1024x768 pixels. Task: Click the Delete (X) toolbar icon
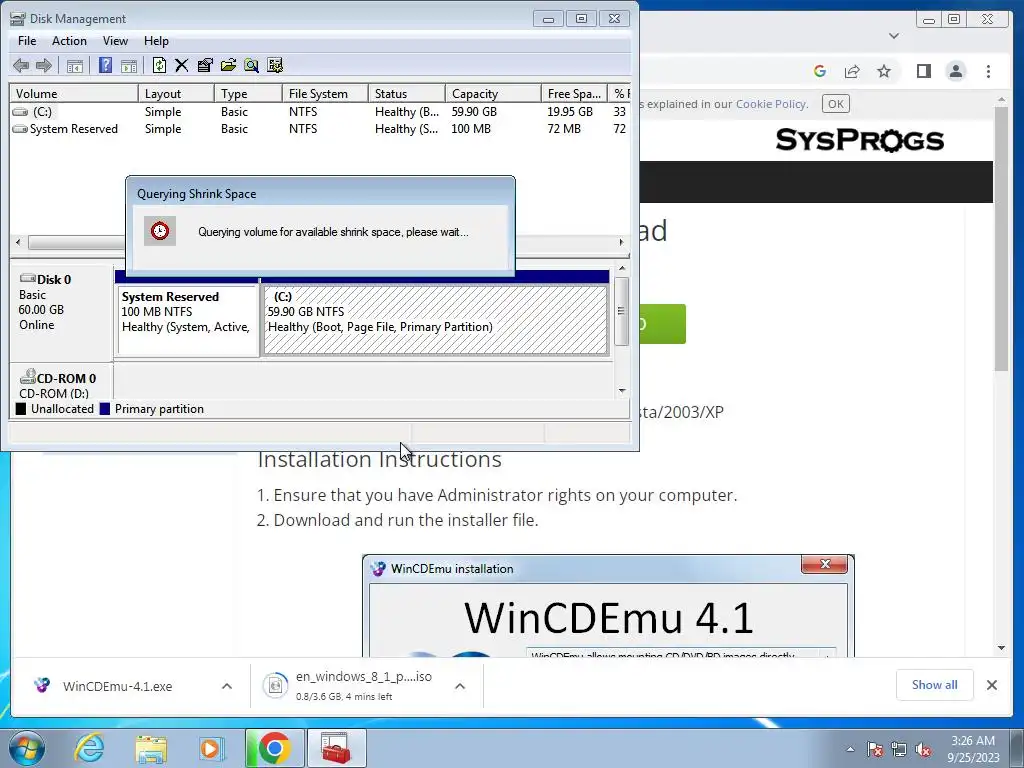[182, 65]
